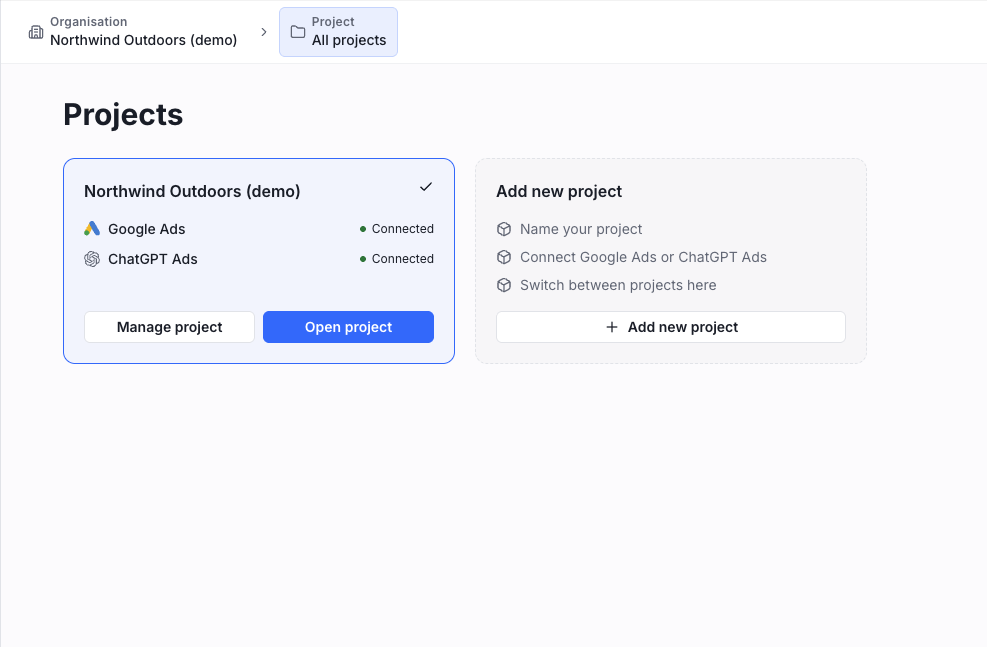Click the Google Ads logo icon
This screenshot has width=987, height=647.
(92, 228)
